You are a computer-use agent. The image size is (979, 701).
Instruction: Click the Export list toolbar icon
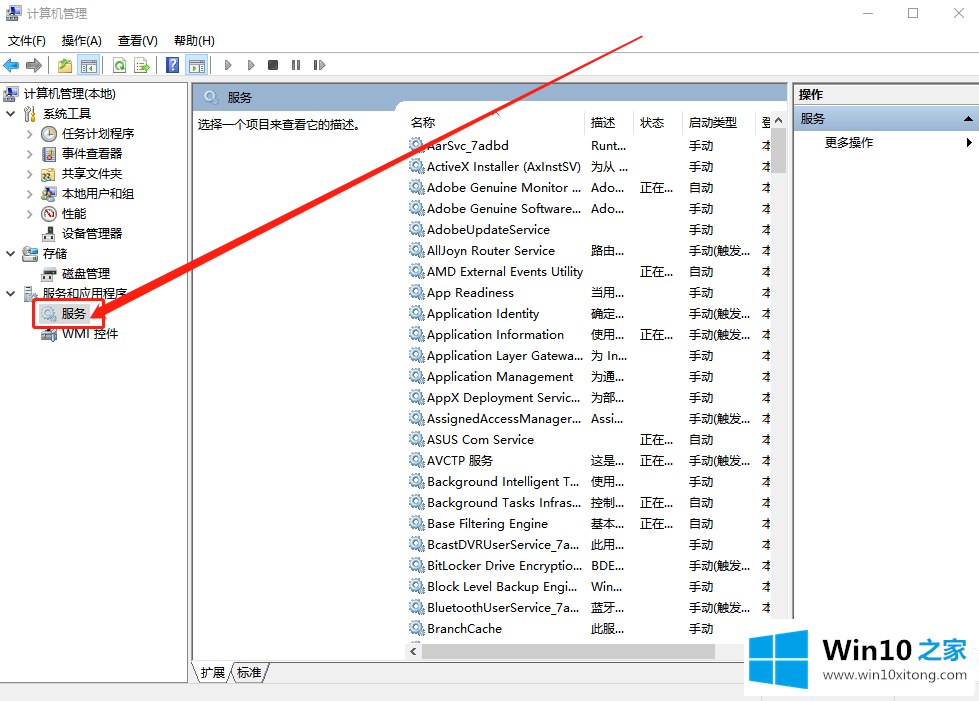tap(142, 65)
